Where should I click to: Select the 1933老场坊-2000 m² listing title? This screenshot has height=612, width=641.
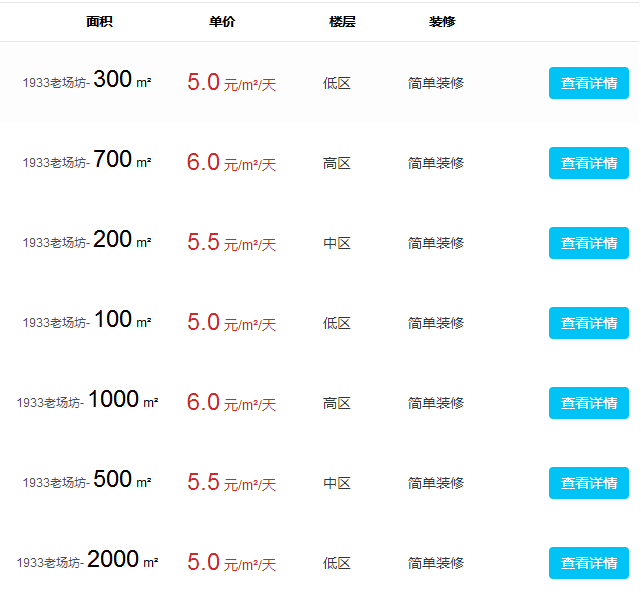[x=87, y=561]
